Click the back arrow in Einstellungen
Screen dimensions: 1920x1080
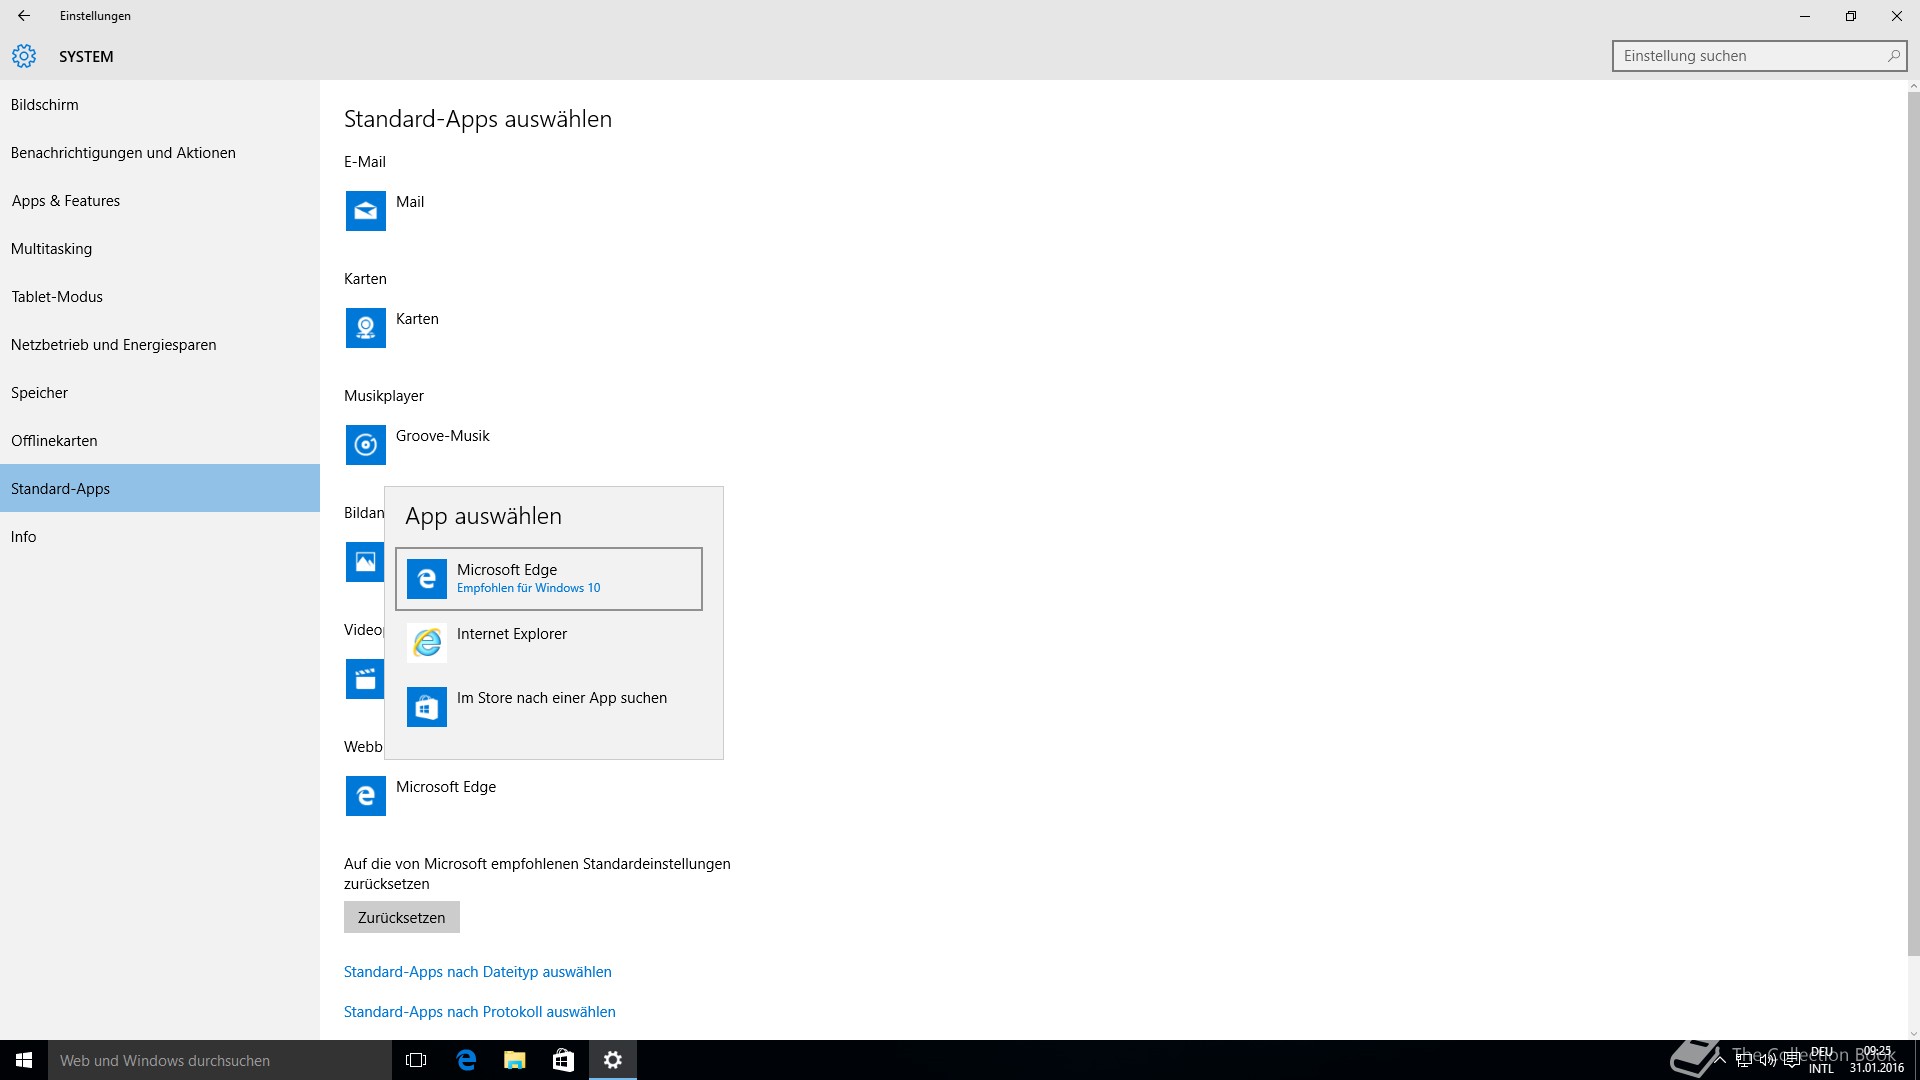pyautogui.click(x=24, y=16)
